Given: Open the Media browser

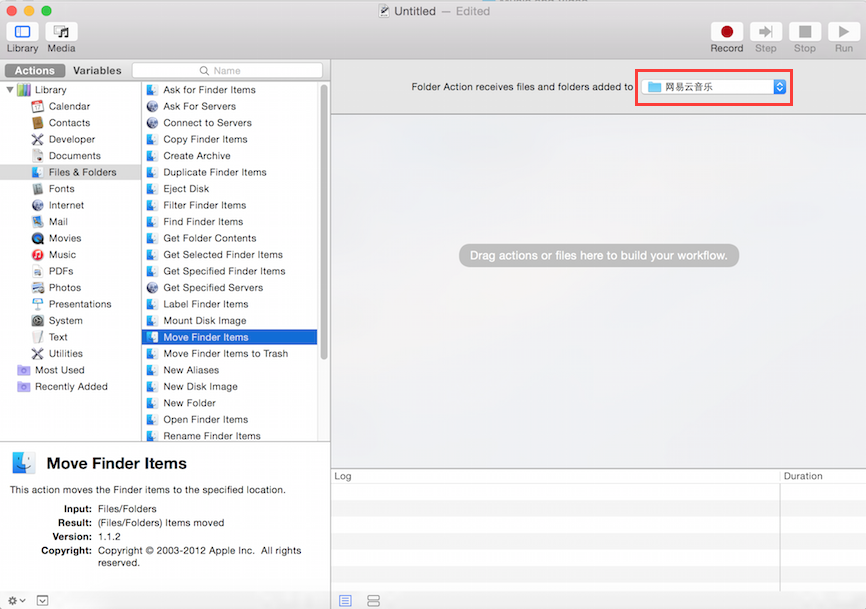Looking at the screenshot, I should coord(61,32).
